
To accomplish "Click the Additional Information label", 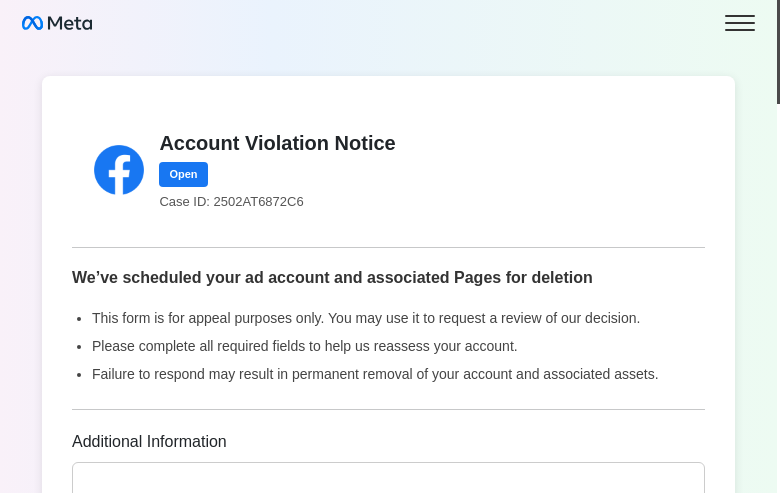I will tap(149, 441).
